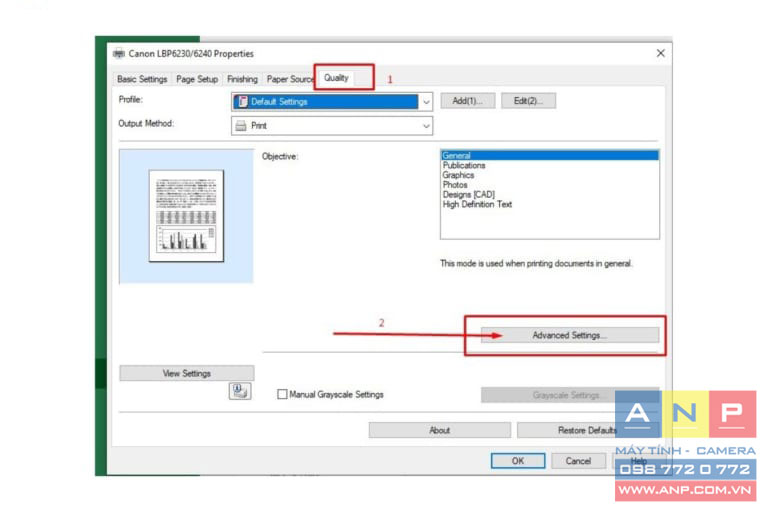Click the Add(1)... profile button
The height and width of the screenshot is (512, 768).
click(x=467, y=101)
